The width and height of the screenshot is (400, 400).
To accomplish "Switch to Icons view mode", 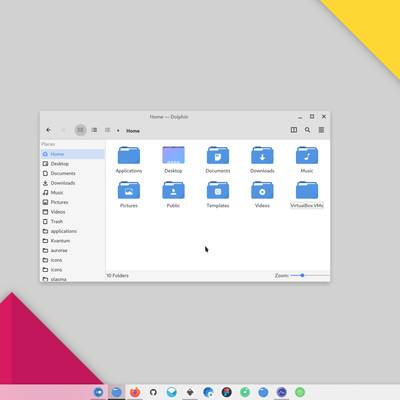I will point(80,130).
